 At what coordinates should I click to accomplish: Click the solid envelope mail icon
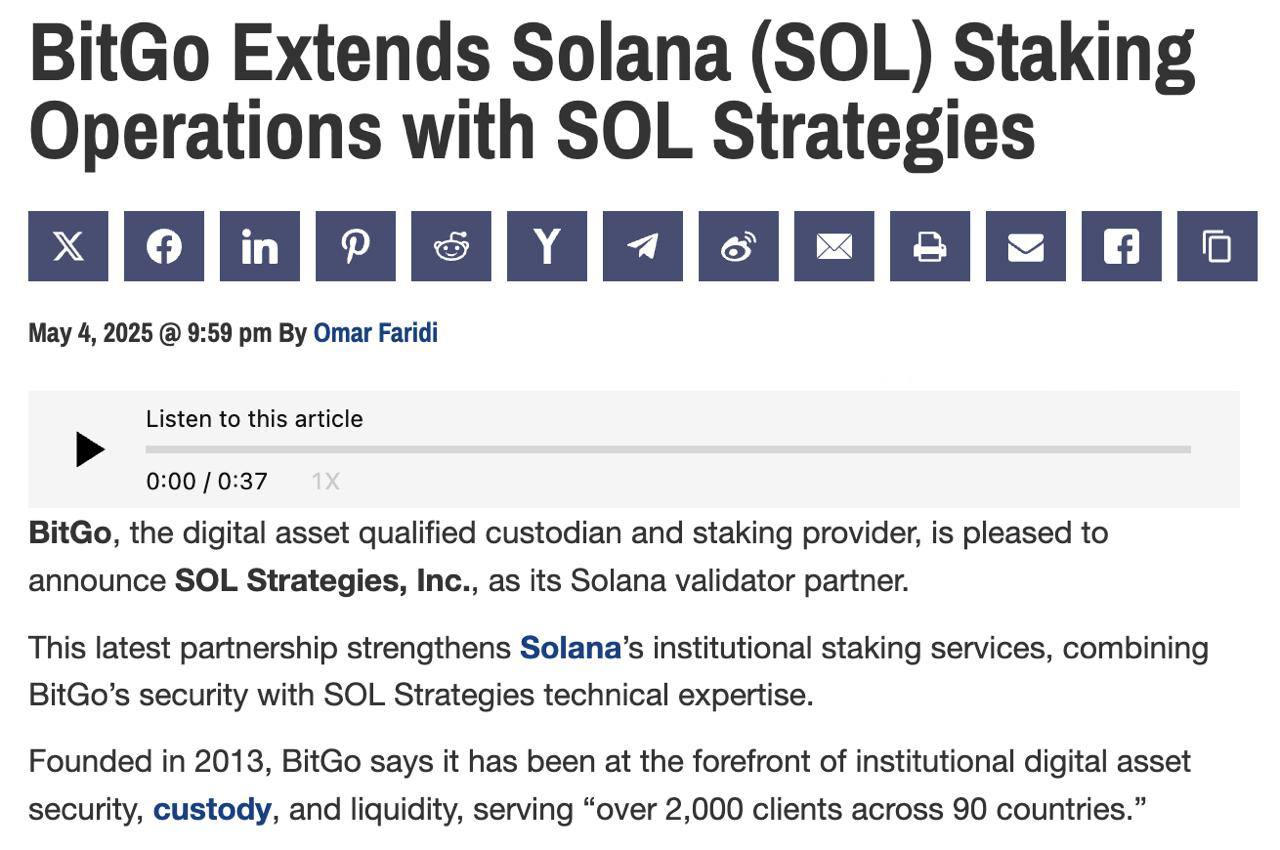pos(1026,246)
